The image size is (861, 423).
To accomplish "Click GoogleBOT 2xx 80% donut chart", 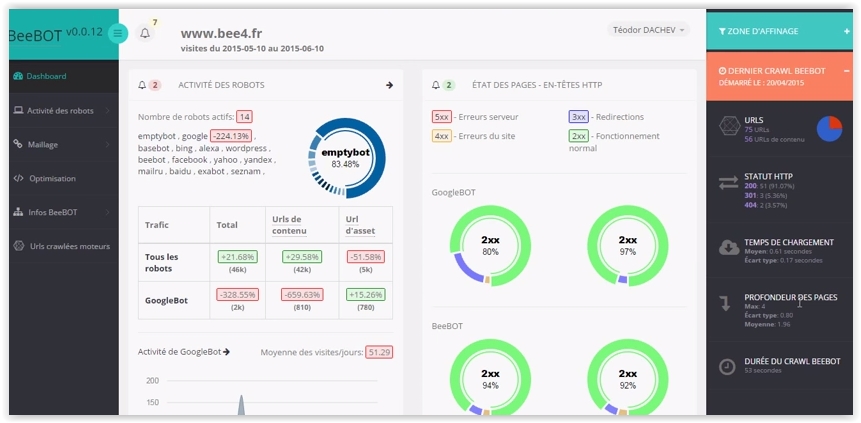I will 490,246.
